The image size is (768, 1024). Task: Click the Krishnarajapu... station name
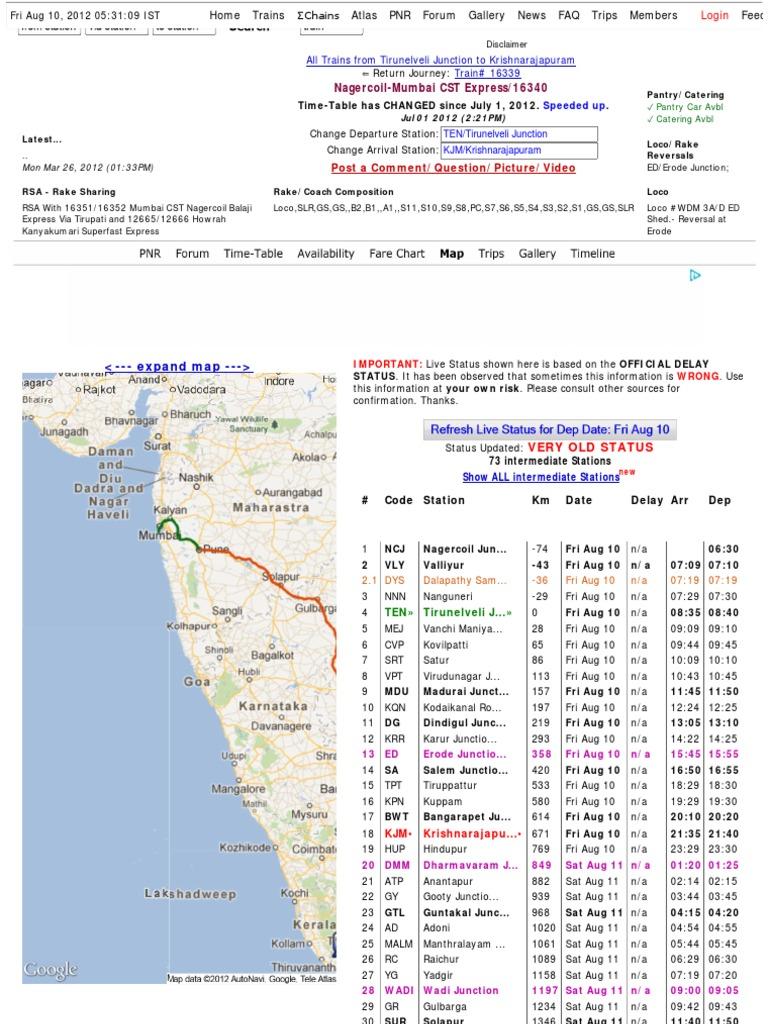(472, 834)
